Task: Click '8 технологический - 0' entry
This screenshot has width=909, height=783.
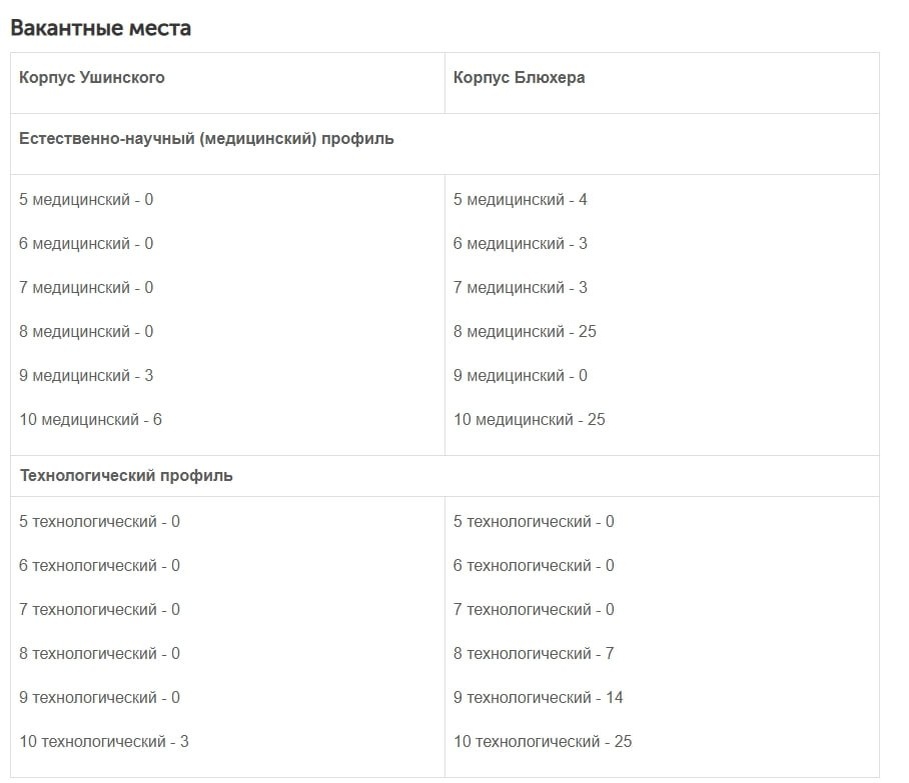Action: click(x=99, y=654)
